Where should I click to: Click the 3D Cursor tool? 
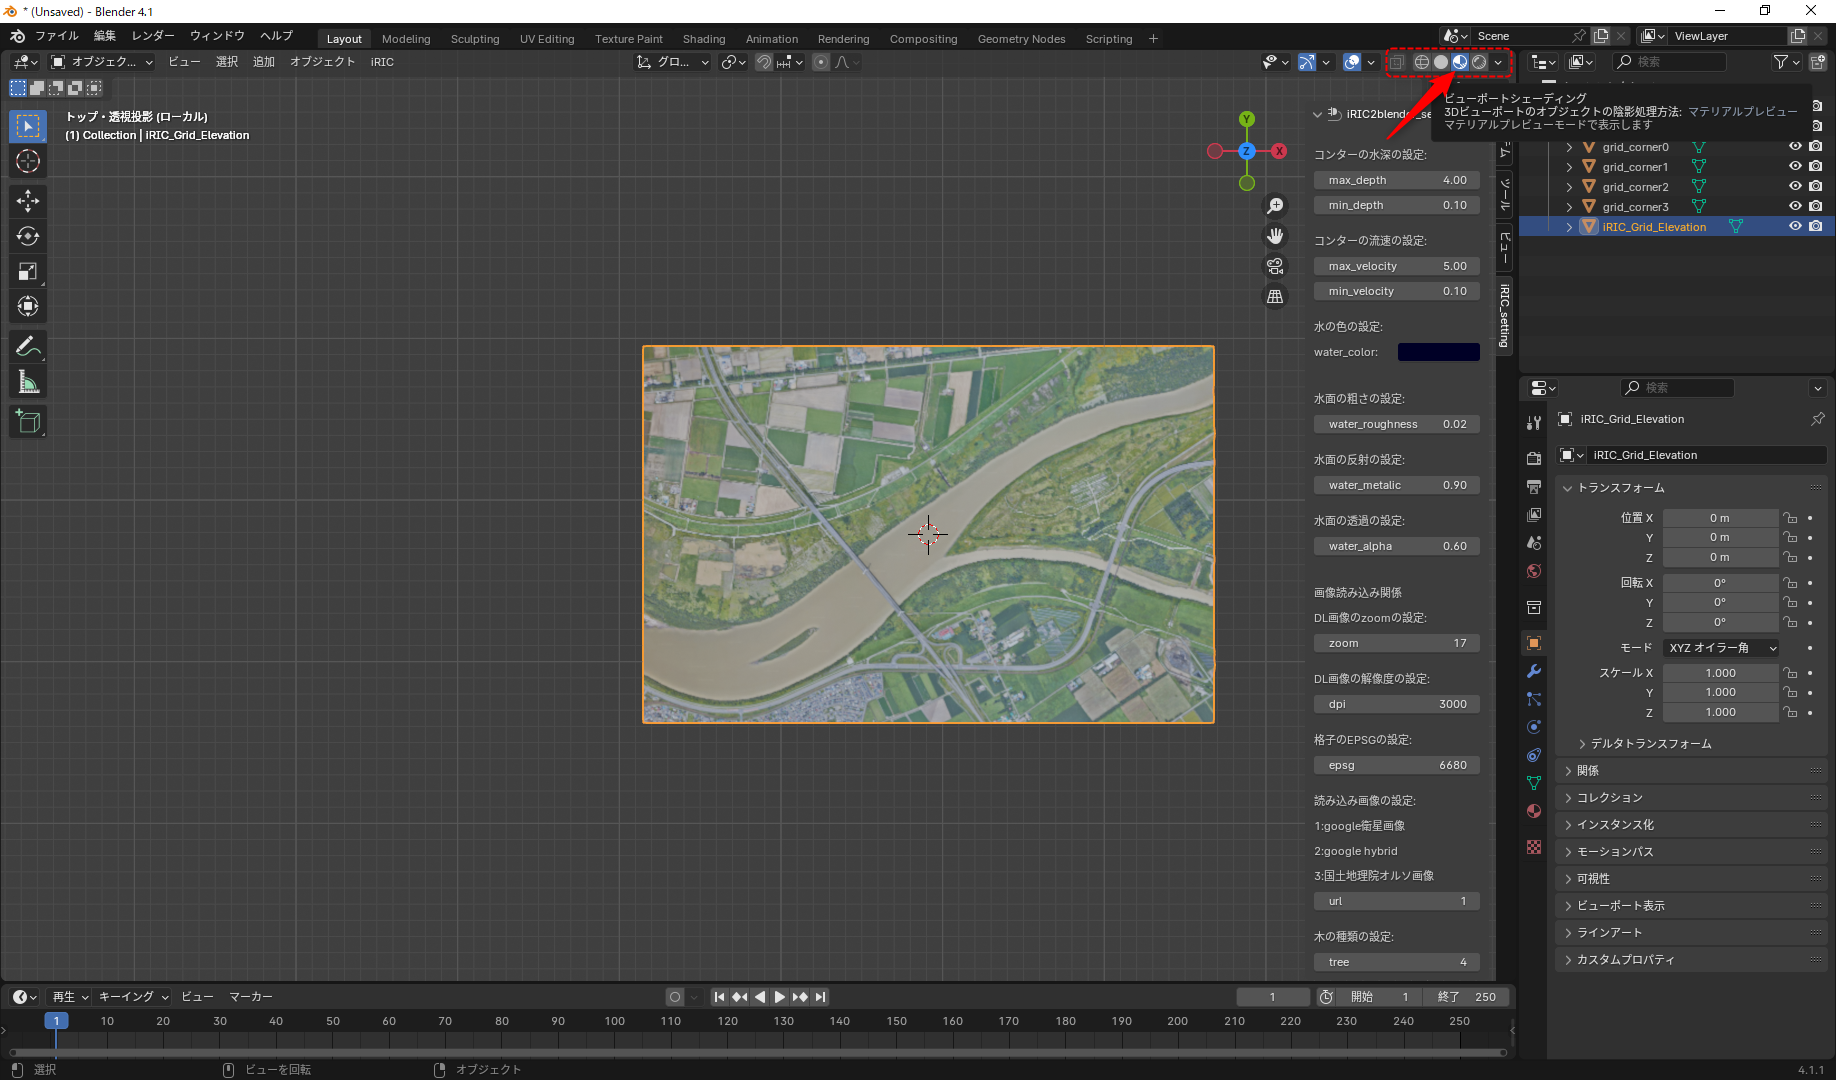[x=28, y=161]
